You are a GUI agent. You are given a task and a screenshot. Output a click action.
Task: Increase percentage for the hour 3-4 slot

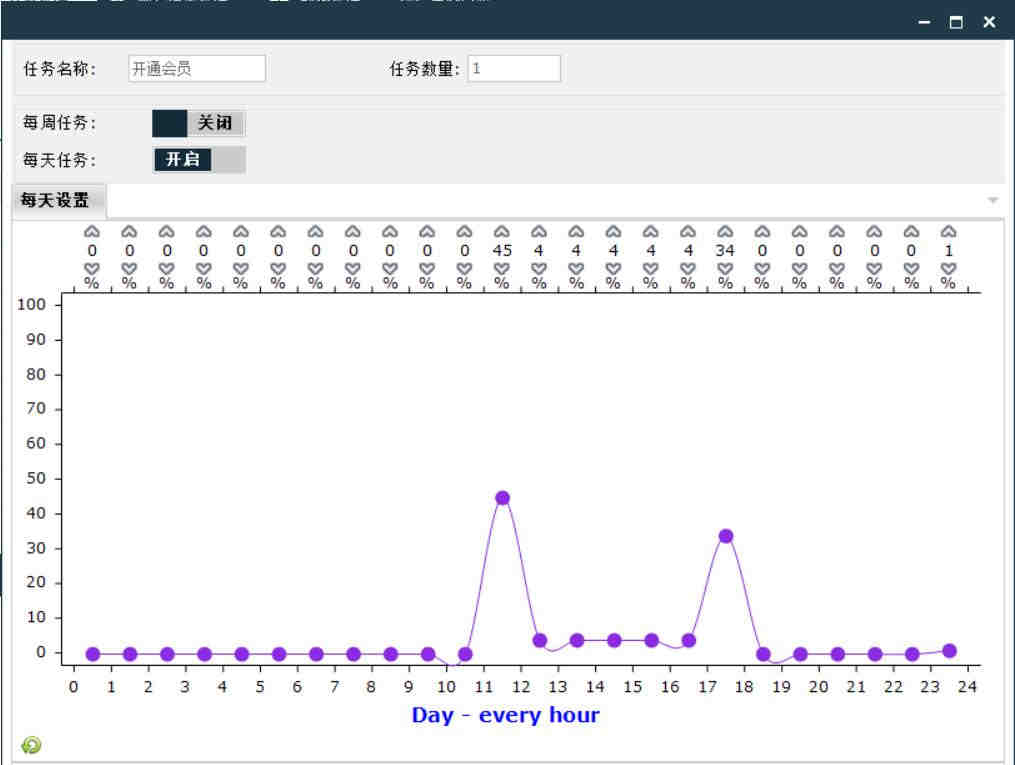[204, 231]
